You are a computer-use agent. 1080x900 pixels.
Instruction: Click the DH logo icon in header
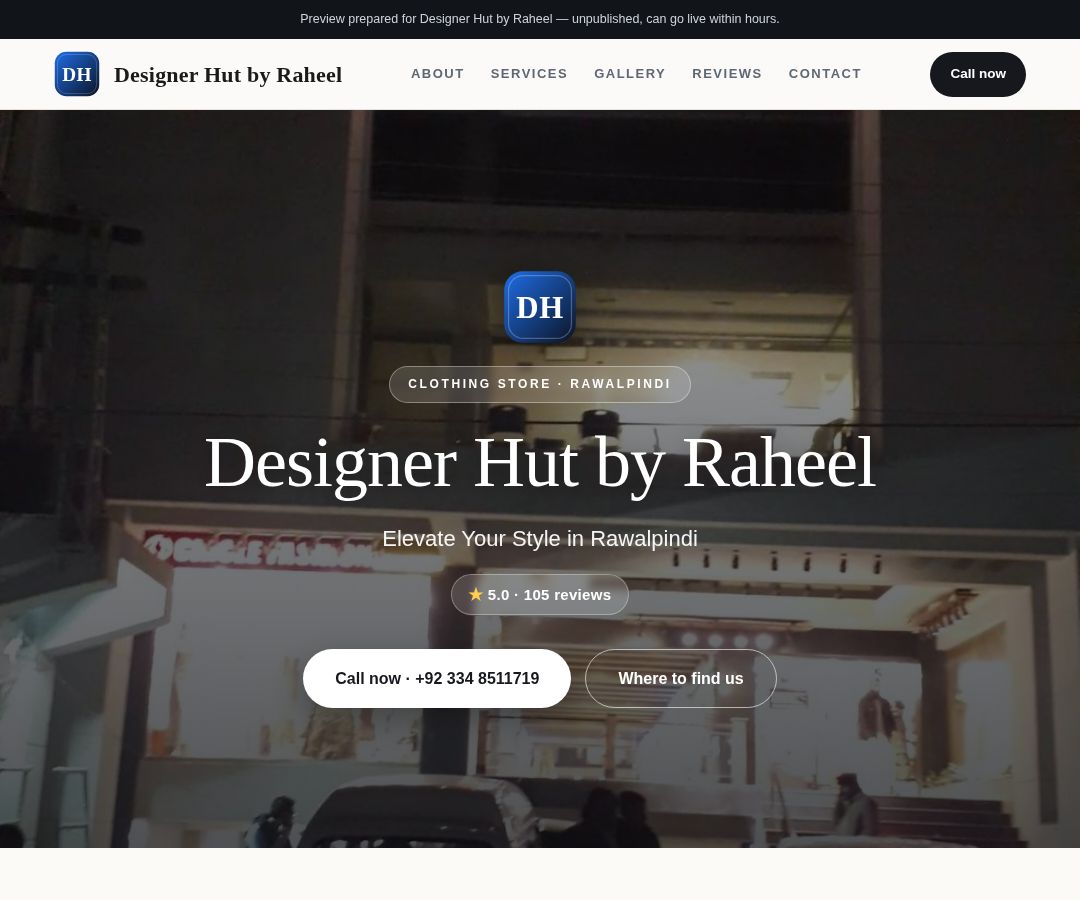click(77, 74)
